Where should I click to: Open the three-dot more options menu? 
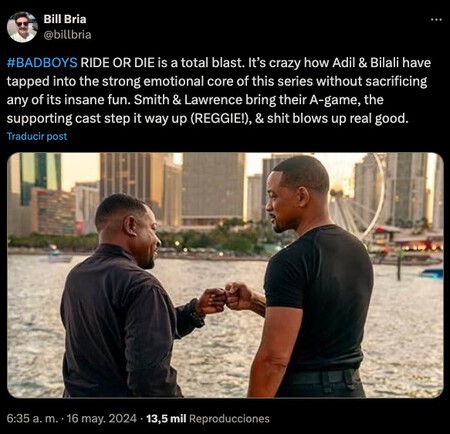pos(436,20)
